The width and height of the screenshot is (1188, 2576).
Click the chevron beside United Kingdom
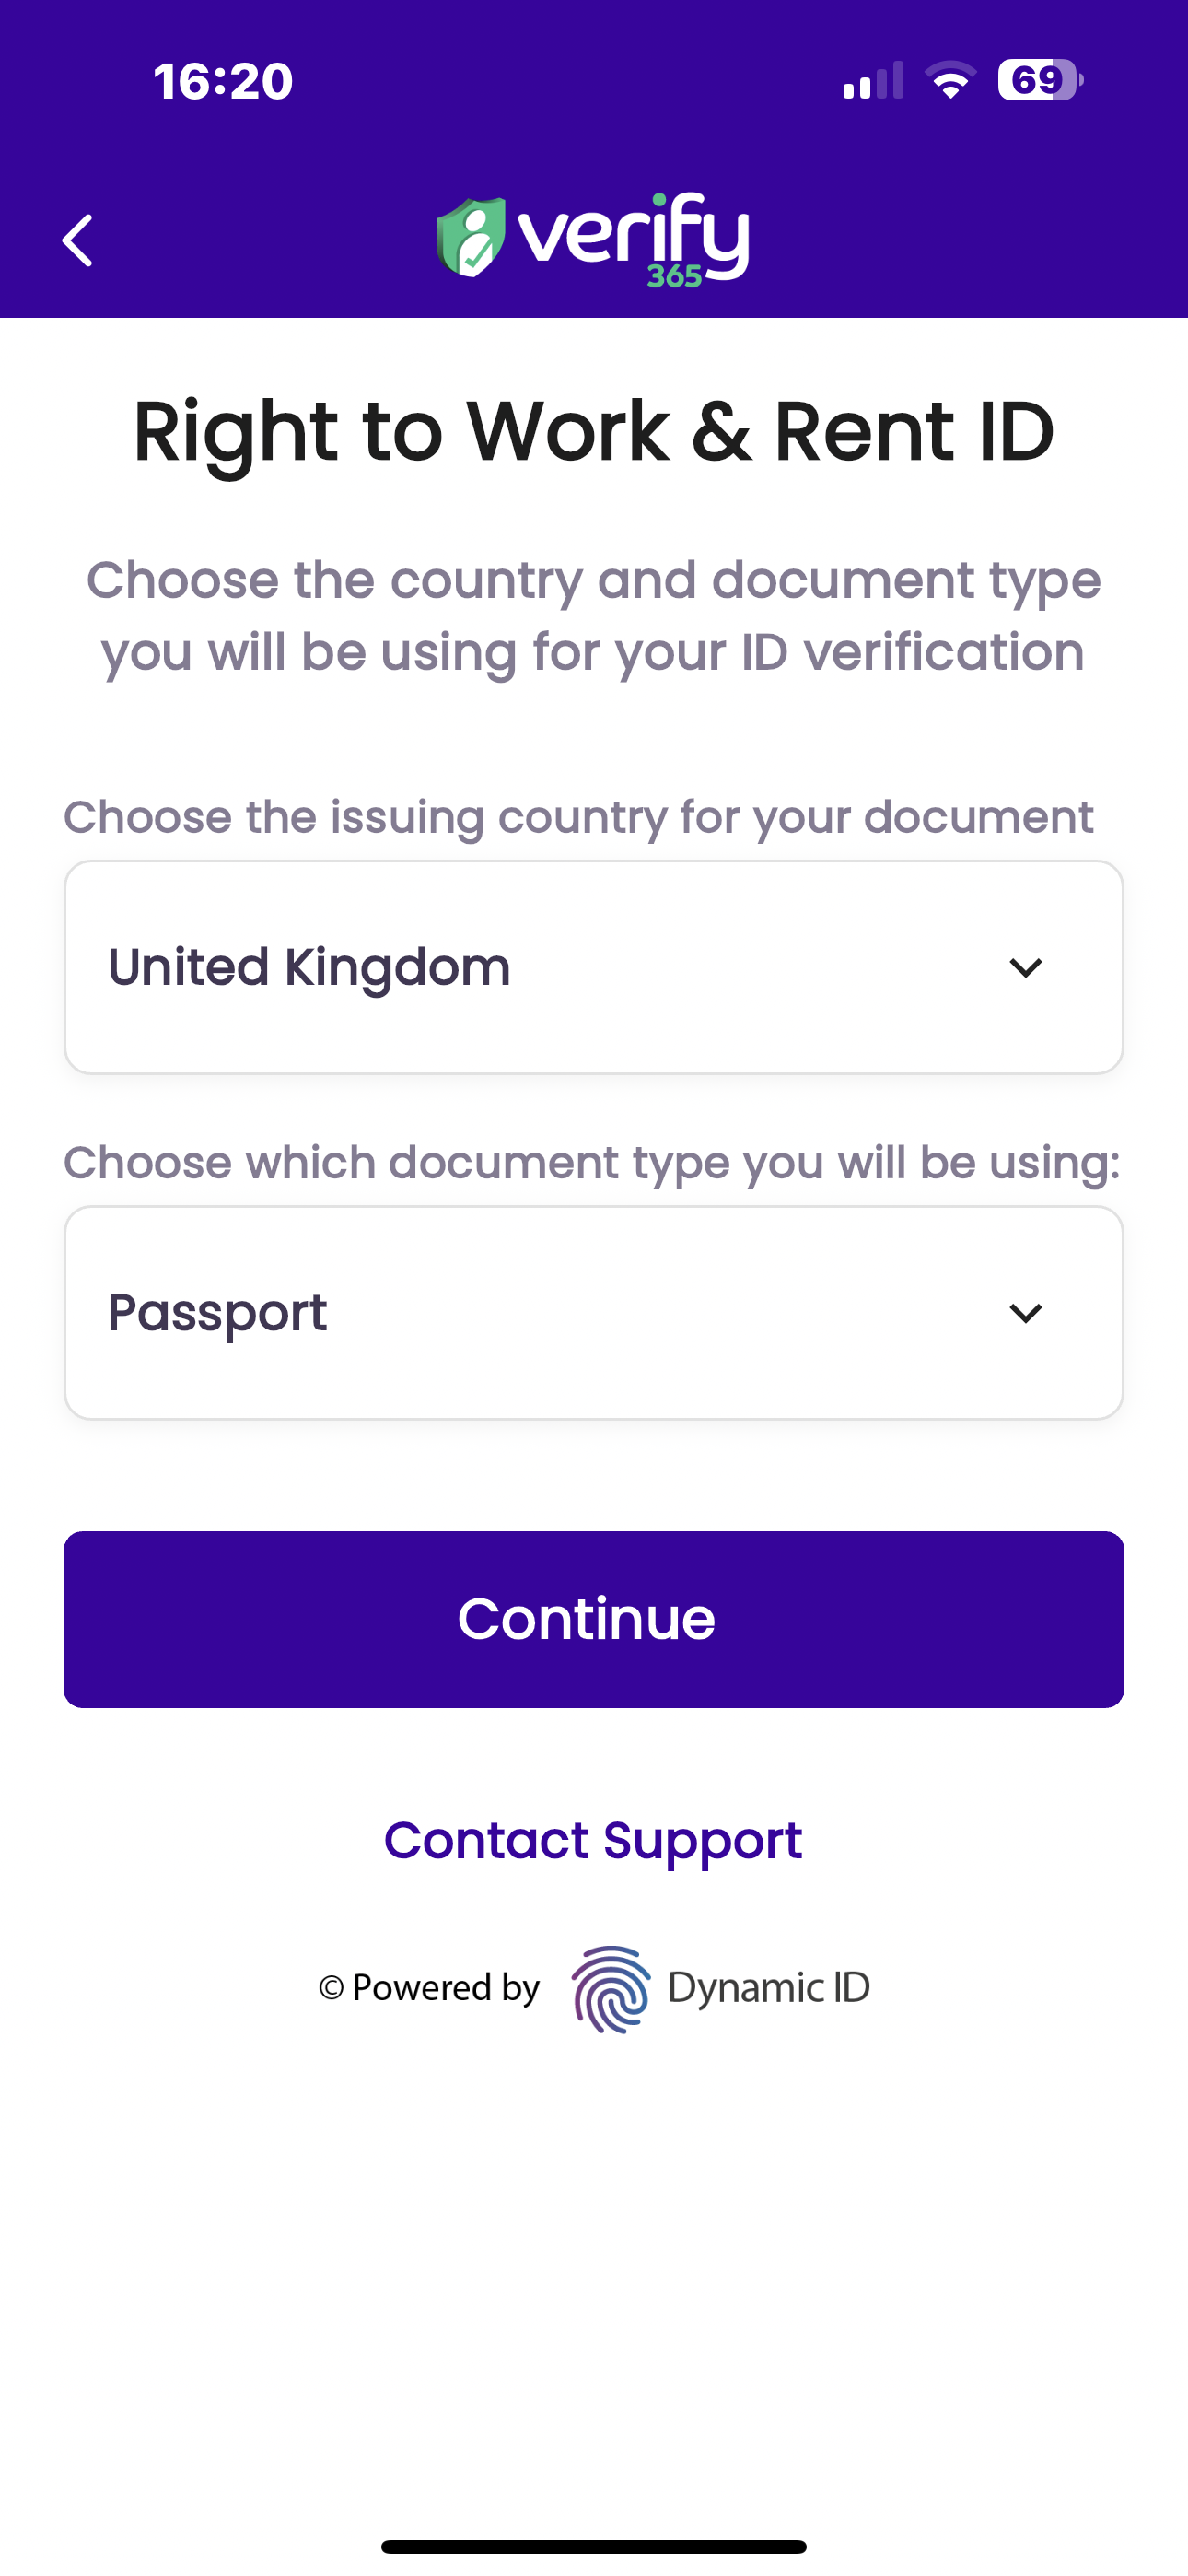click(1026, 968)
